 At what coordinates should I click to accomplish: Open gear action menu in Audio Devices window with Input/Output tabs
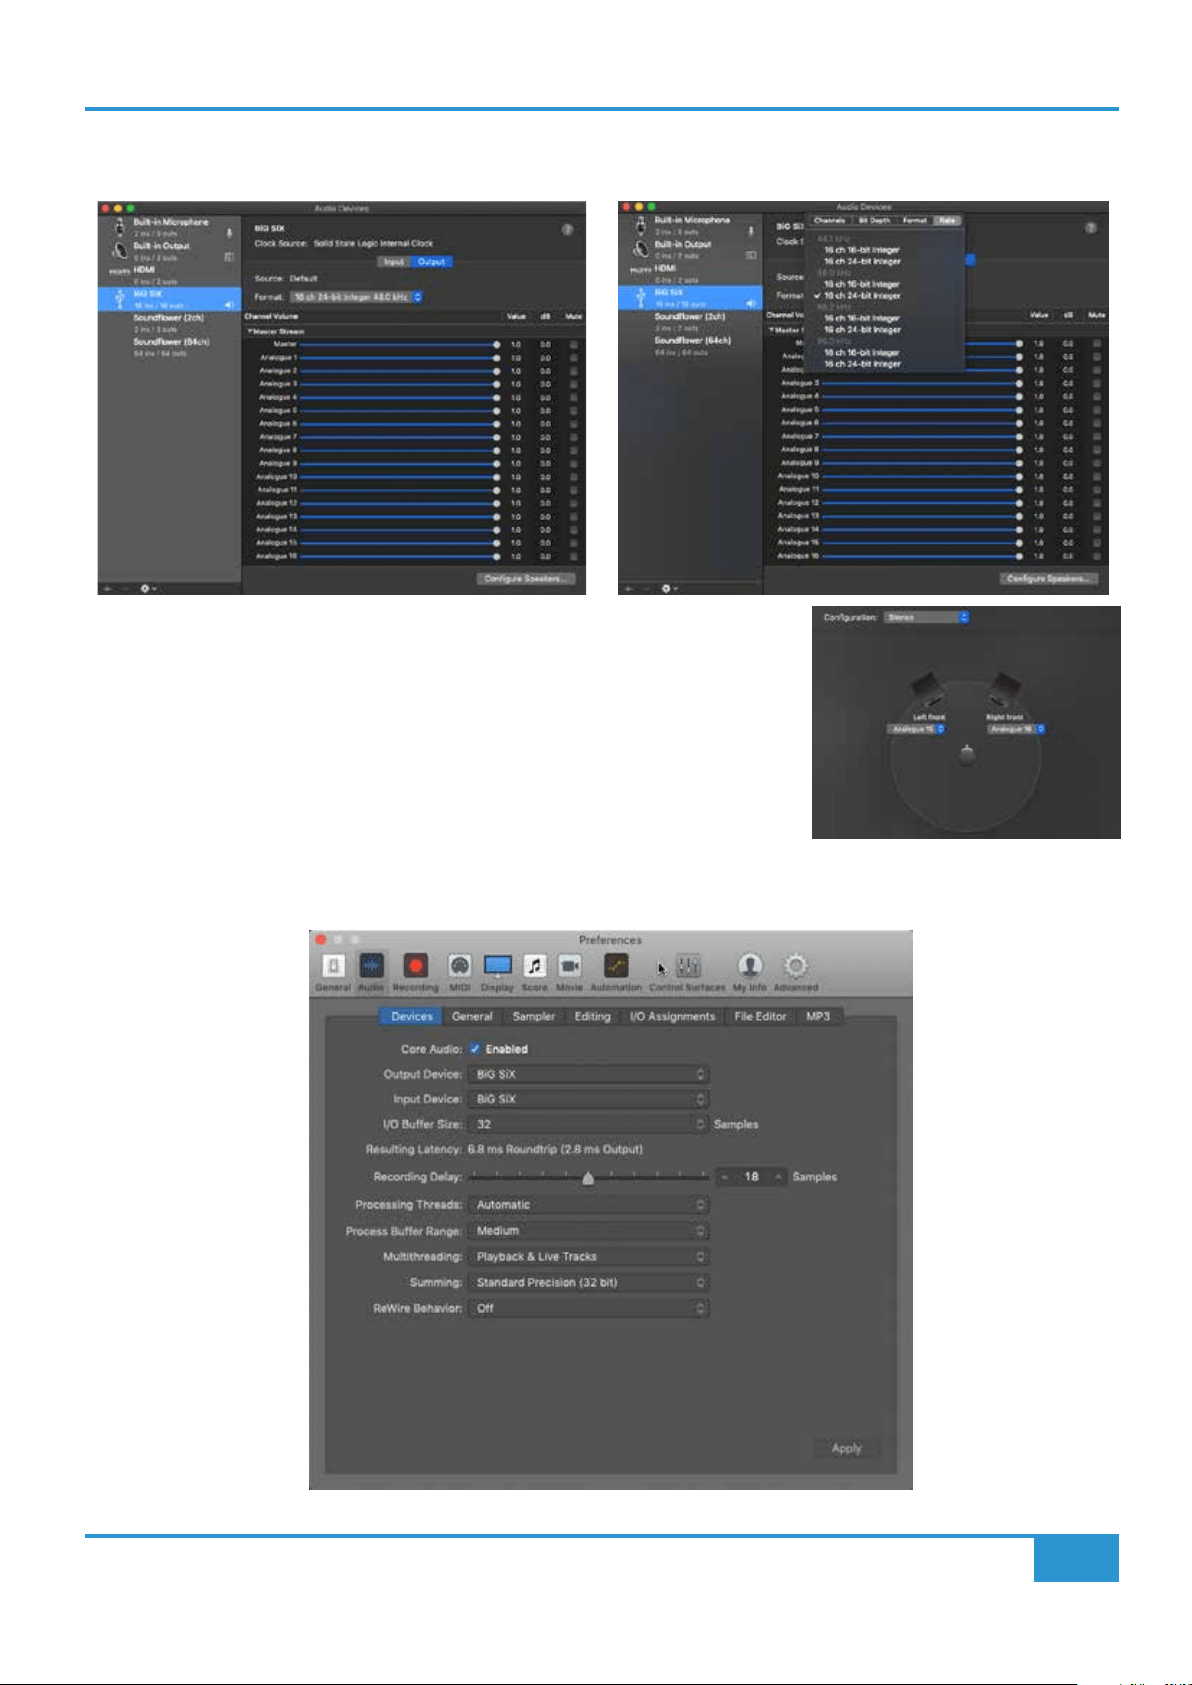click(x=147, y=588)
